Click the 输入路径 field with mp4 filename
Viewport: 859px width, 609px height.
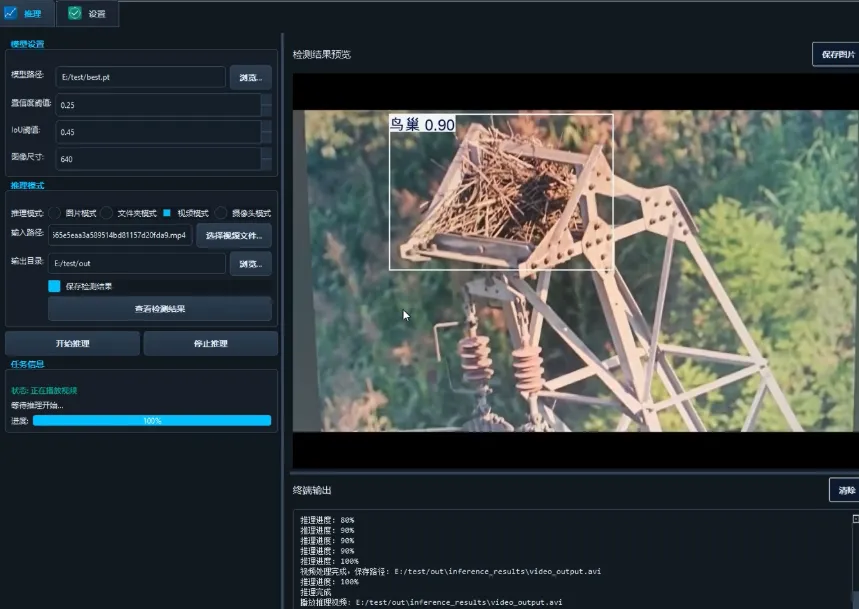pos(120,235)
